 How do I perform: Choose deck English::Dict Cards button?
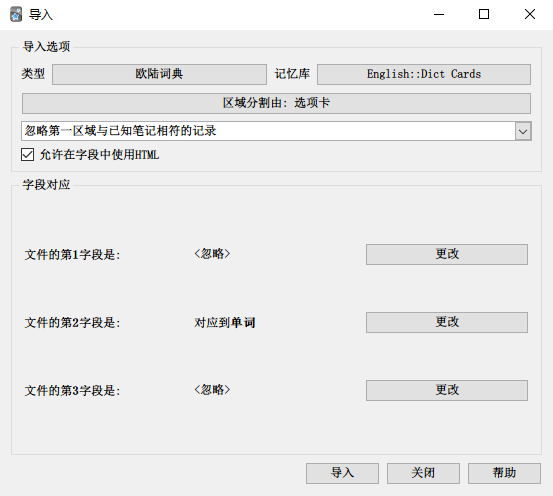coord(424,74)
